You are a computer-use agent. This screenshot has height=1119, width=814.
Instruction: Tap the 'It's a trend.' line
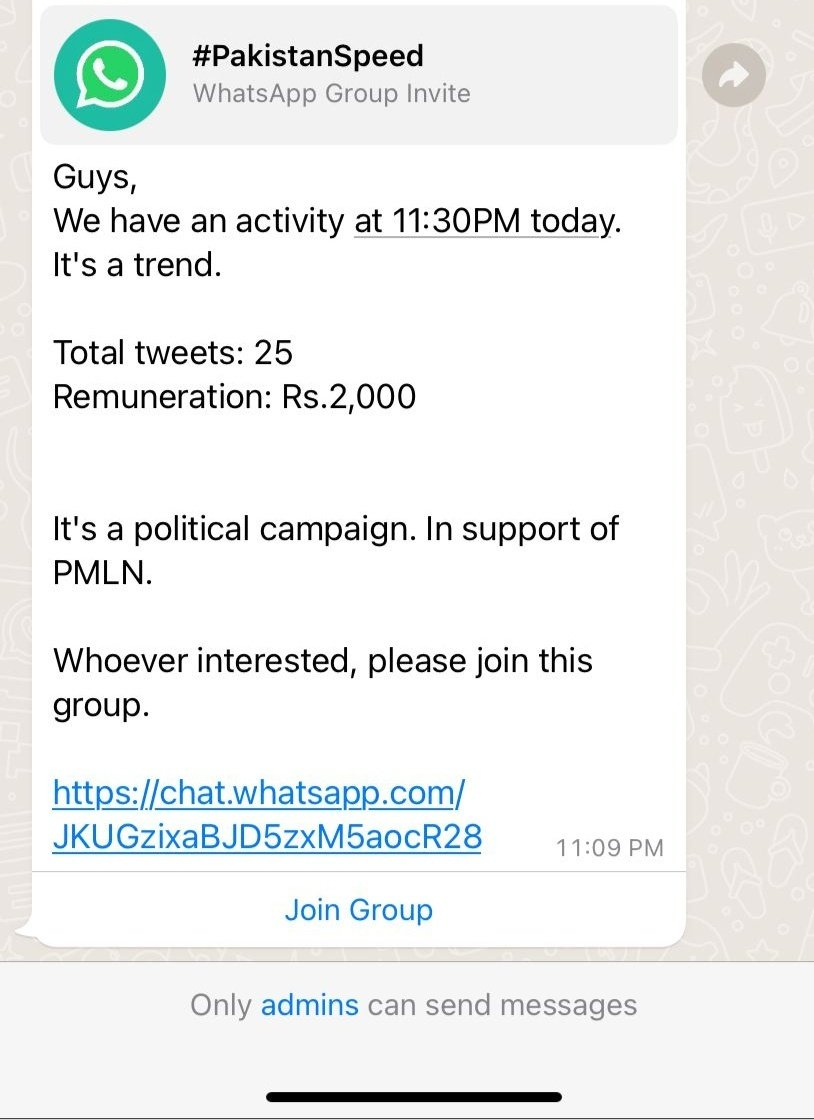click(137, 265)
